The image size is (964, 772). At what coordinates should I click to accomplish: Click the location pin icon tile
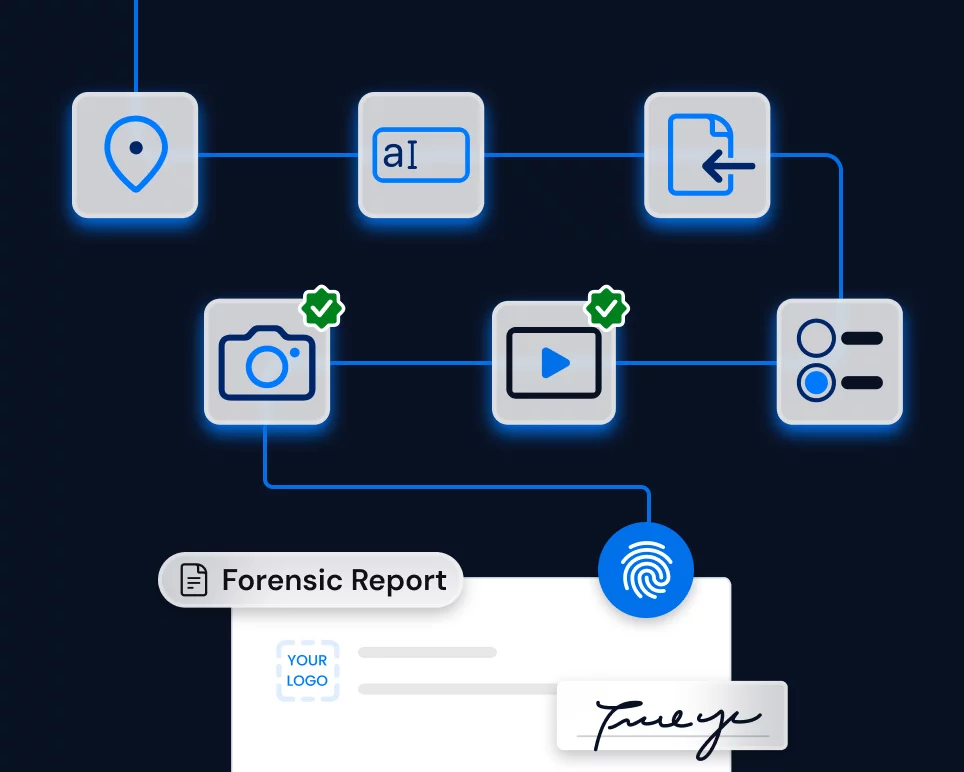click(135, 155)
